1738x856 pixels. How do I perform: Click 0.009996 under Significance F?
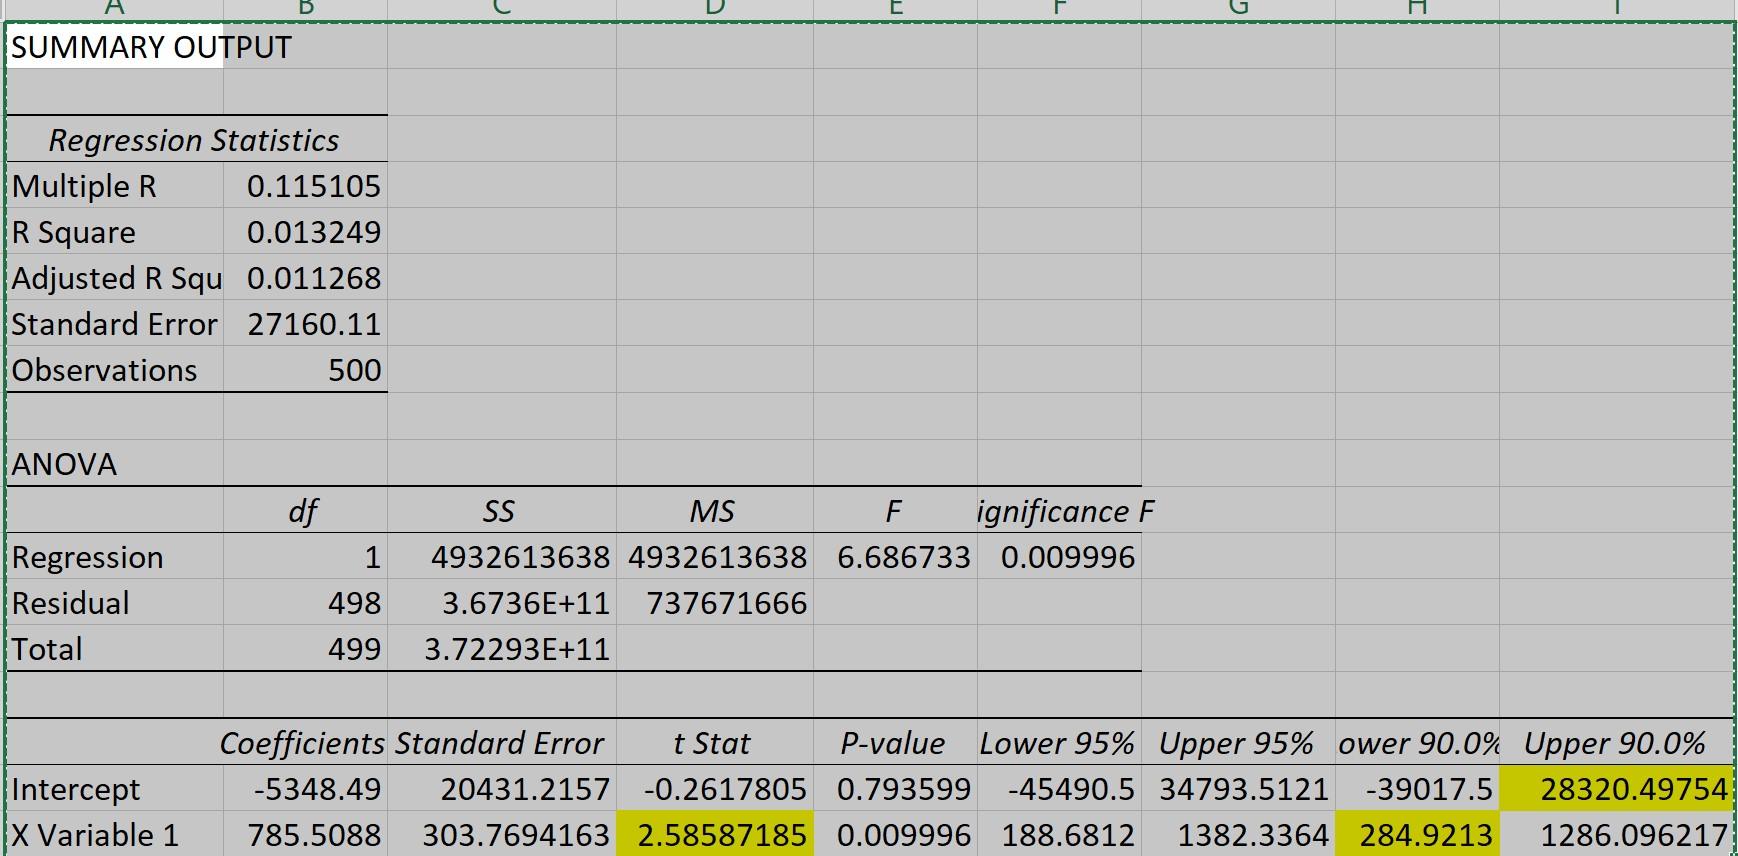point(1060,556)
